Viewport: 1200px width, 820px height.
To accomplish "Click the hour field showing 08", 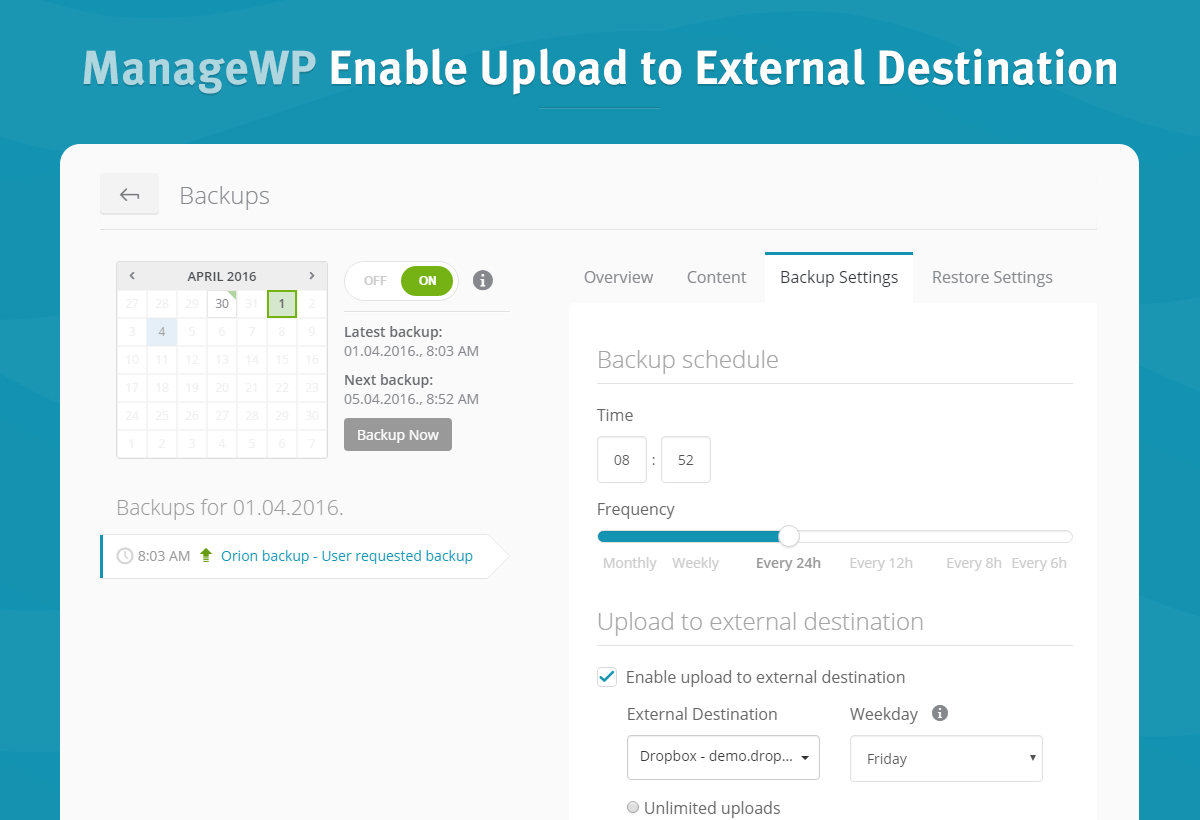I will 622,460.
